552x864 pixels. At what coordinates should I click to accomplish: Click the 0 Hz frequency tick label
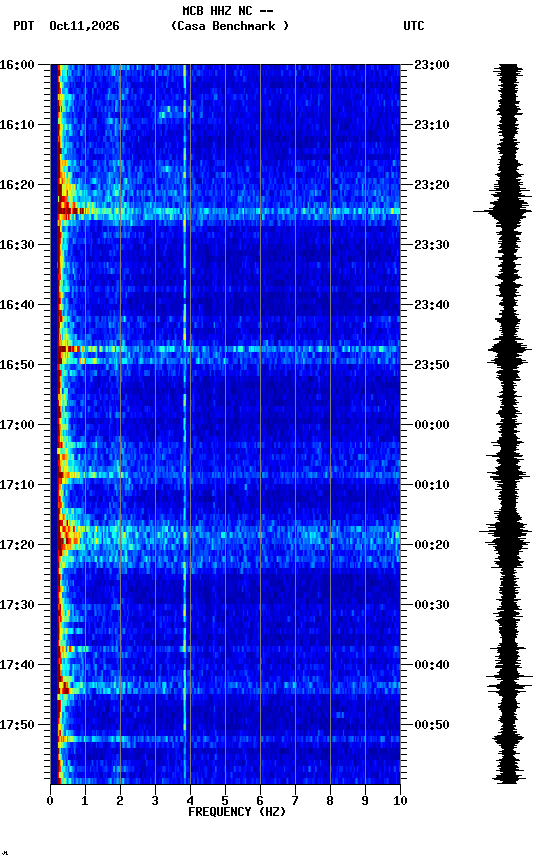(x=50, y=801)
